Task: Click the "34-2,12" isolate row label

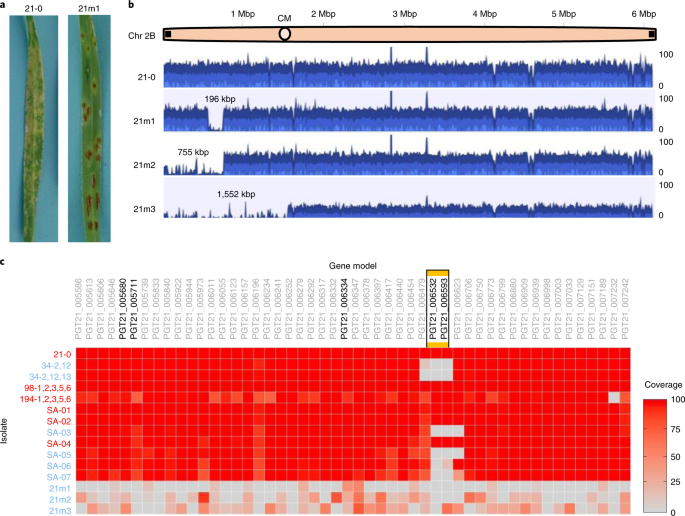Action: [56, 366]
